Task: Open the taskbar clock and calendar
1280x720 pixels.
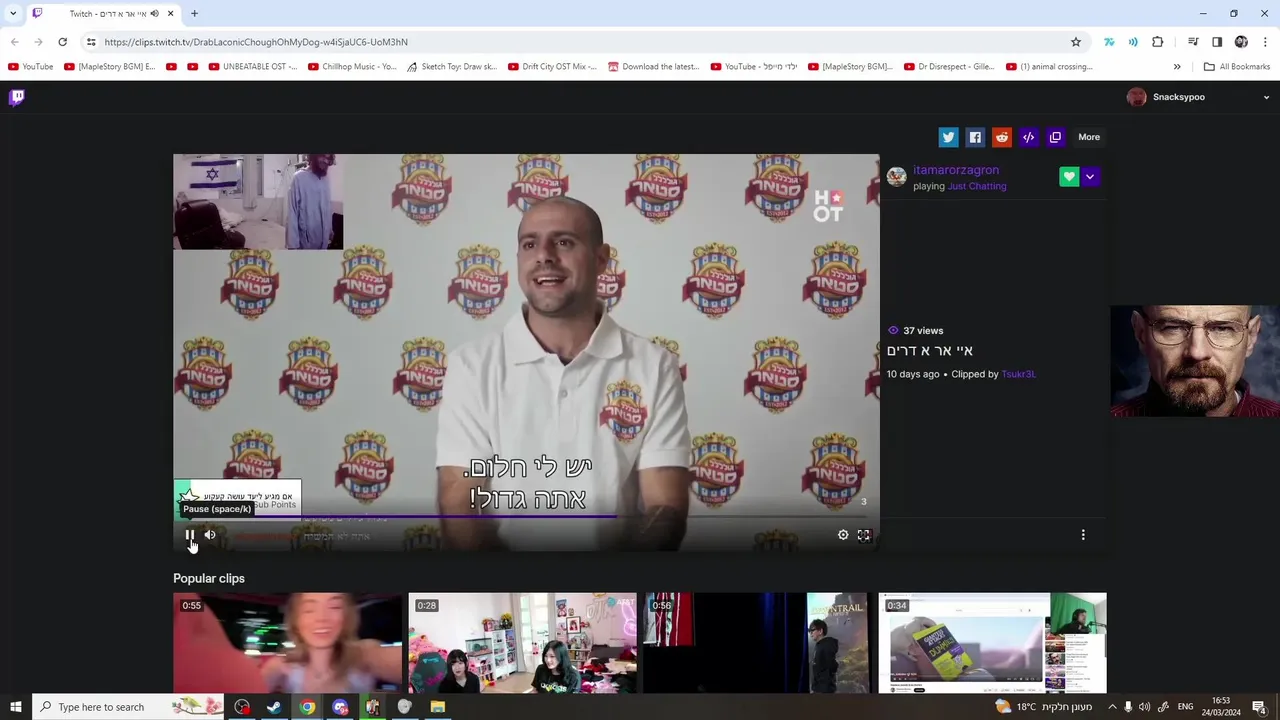Action: click(1221, 707)
